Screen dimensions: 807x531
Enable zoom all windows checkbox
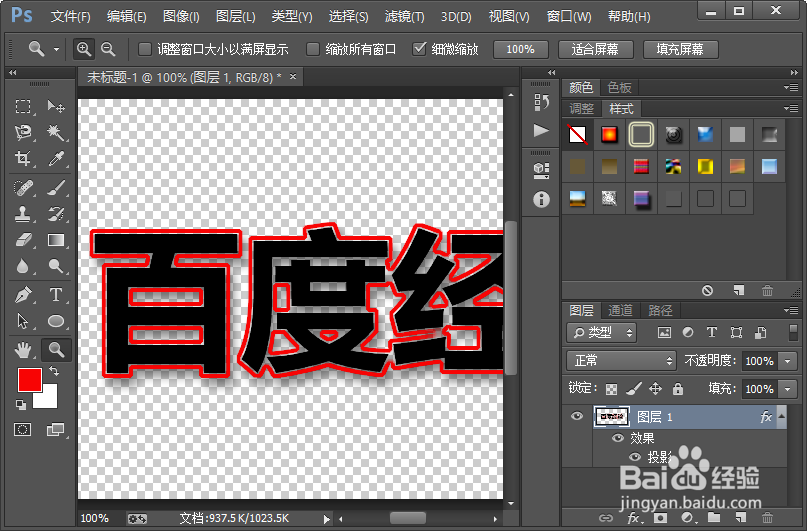point(312,49)
